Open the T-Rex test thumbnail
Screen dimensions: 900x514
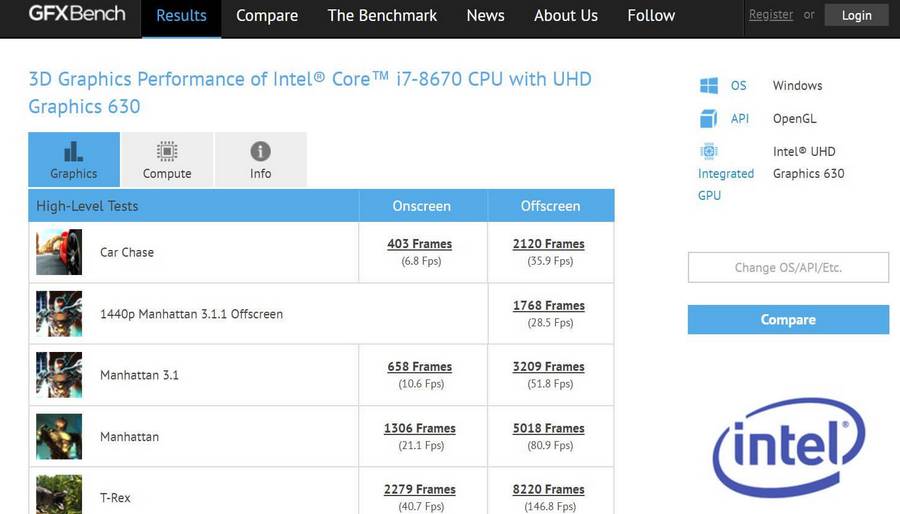coord(59,494)
